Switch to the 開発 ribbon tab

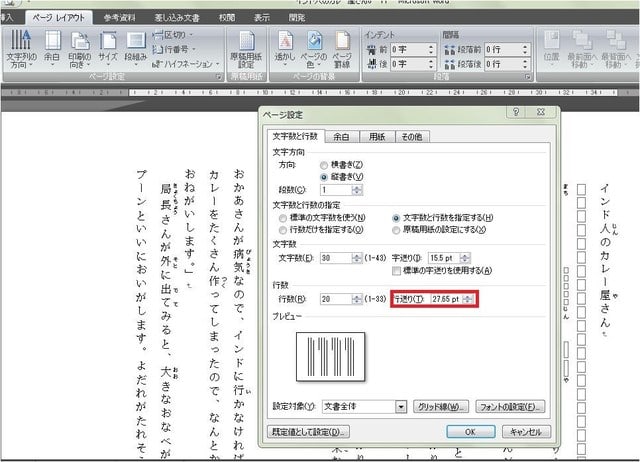(x=297, y=18)
